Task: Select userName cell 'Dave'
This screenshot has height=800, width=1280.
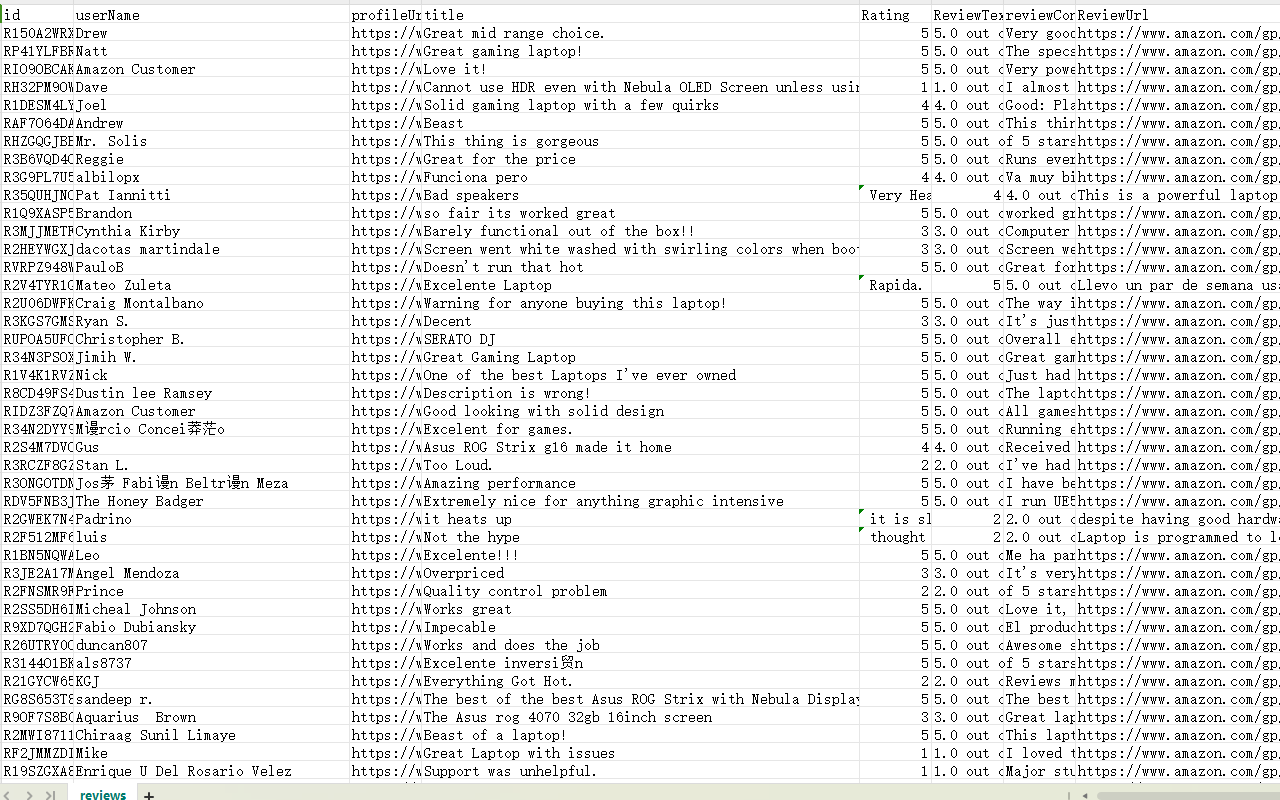Action: [x=212, y=87]
